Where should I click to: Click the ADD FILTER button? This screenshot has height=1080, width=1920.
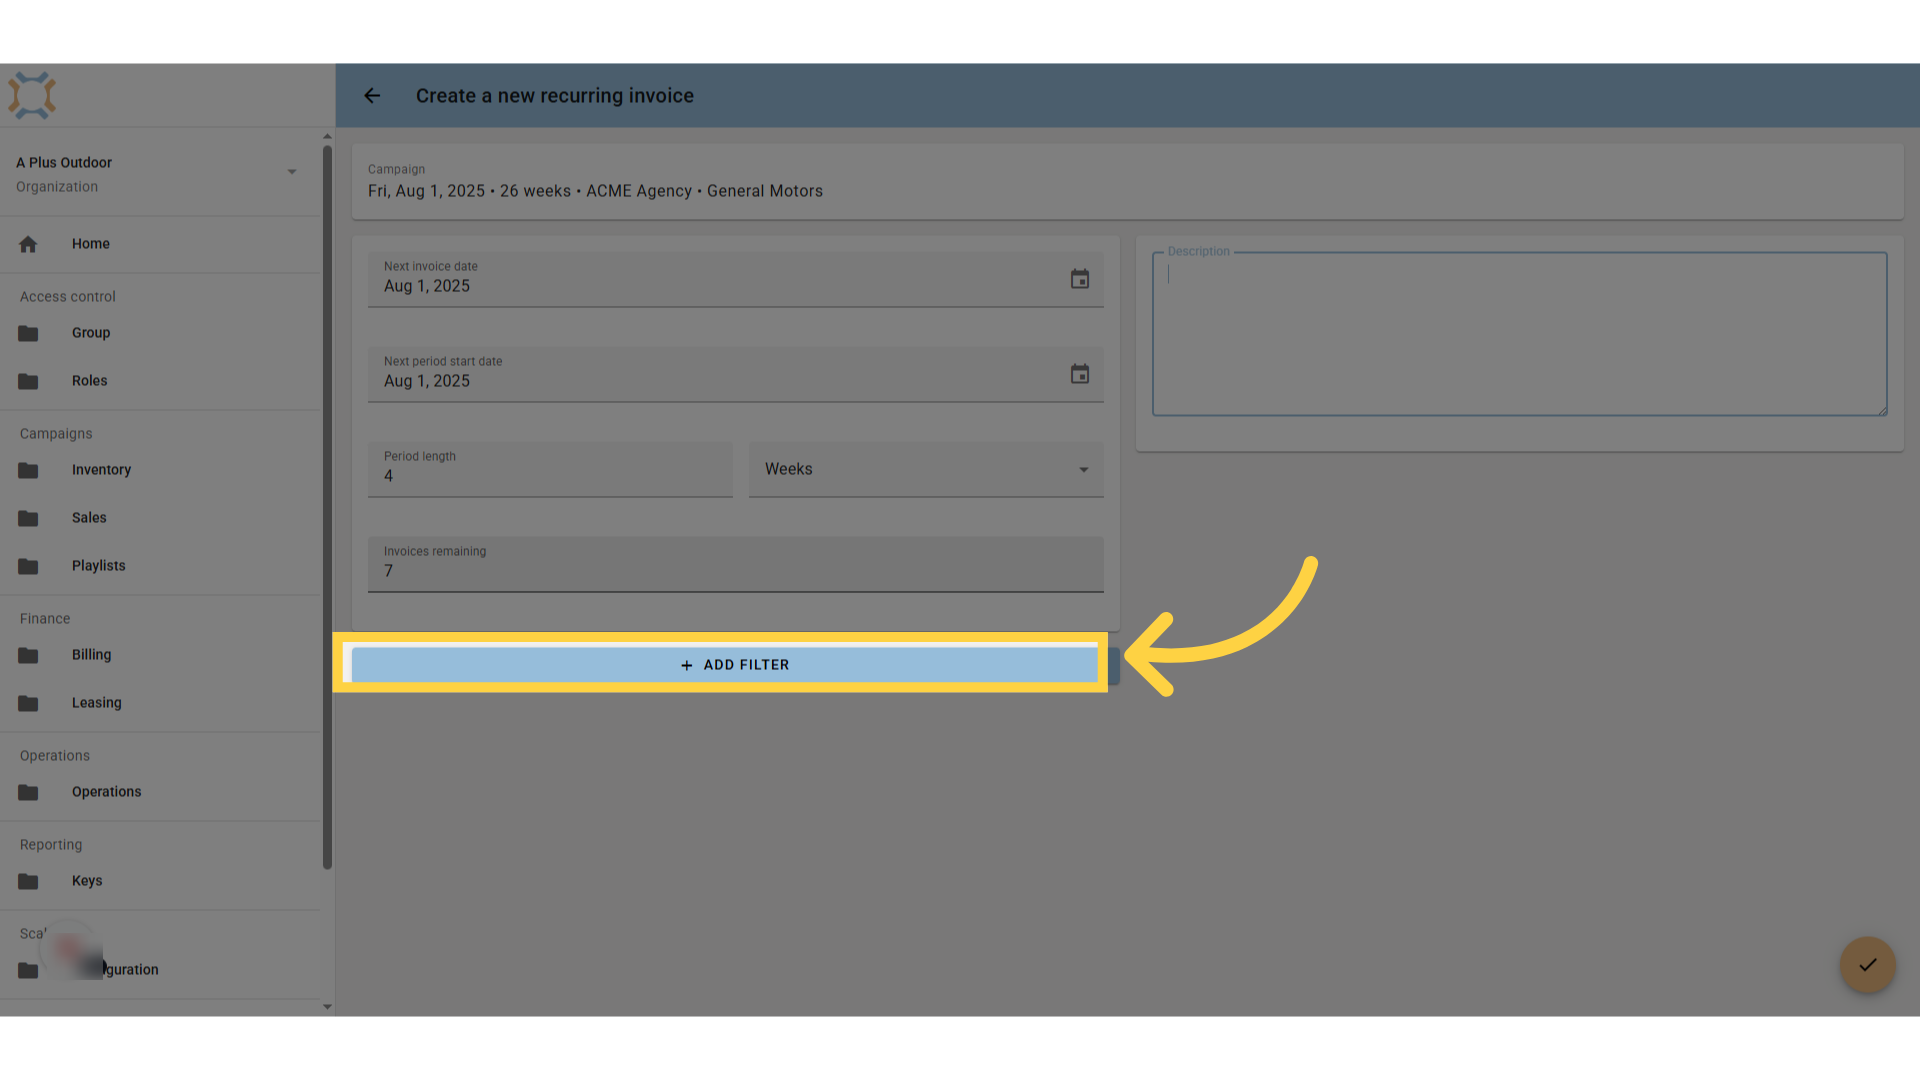point(735,665)
